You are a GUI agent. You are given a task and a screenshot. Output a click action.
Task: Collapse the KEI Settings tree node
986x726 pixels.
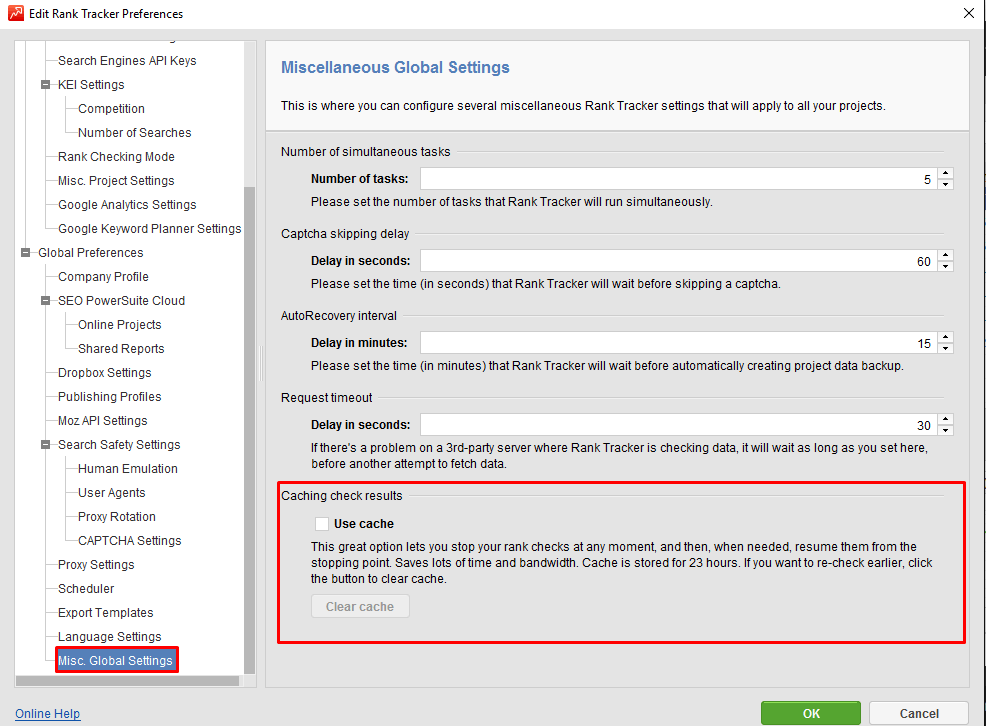coord(45,85)
